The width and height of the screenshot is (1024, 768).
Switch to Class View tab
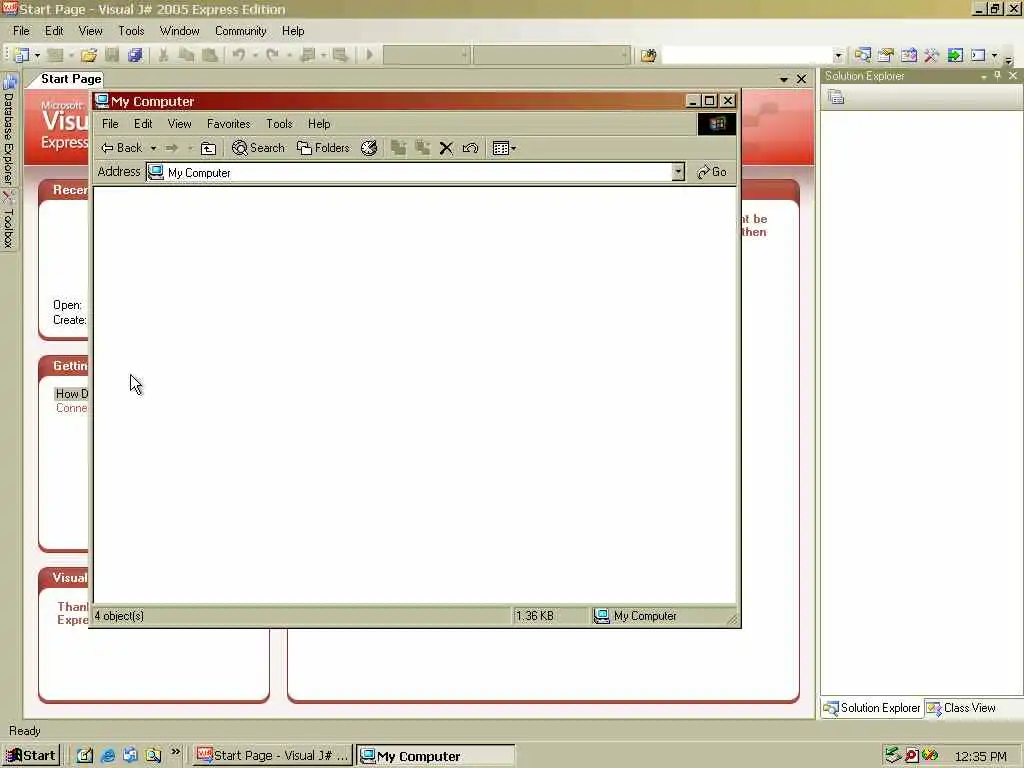pos(962,708)
